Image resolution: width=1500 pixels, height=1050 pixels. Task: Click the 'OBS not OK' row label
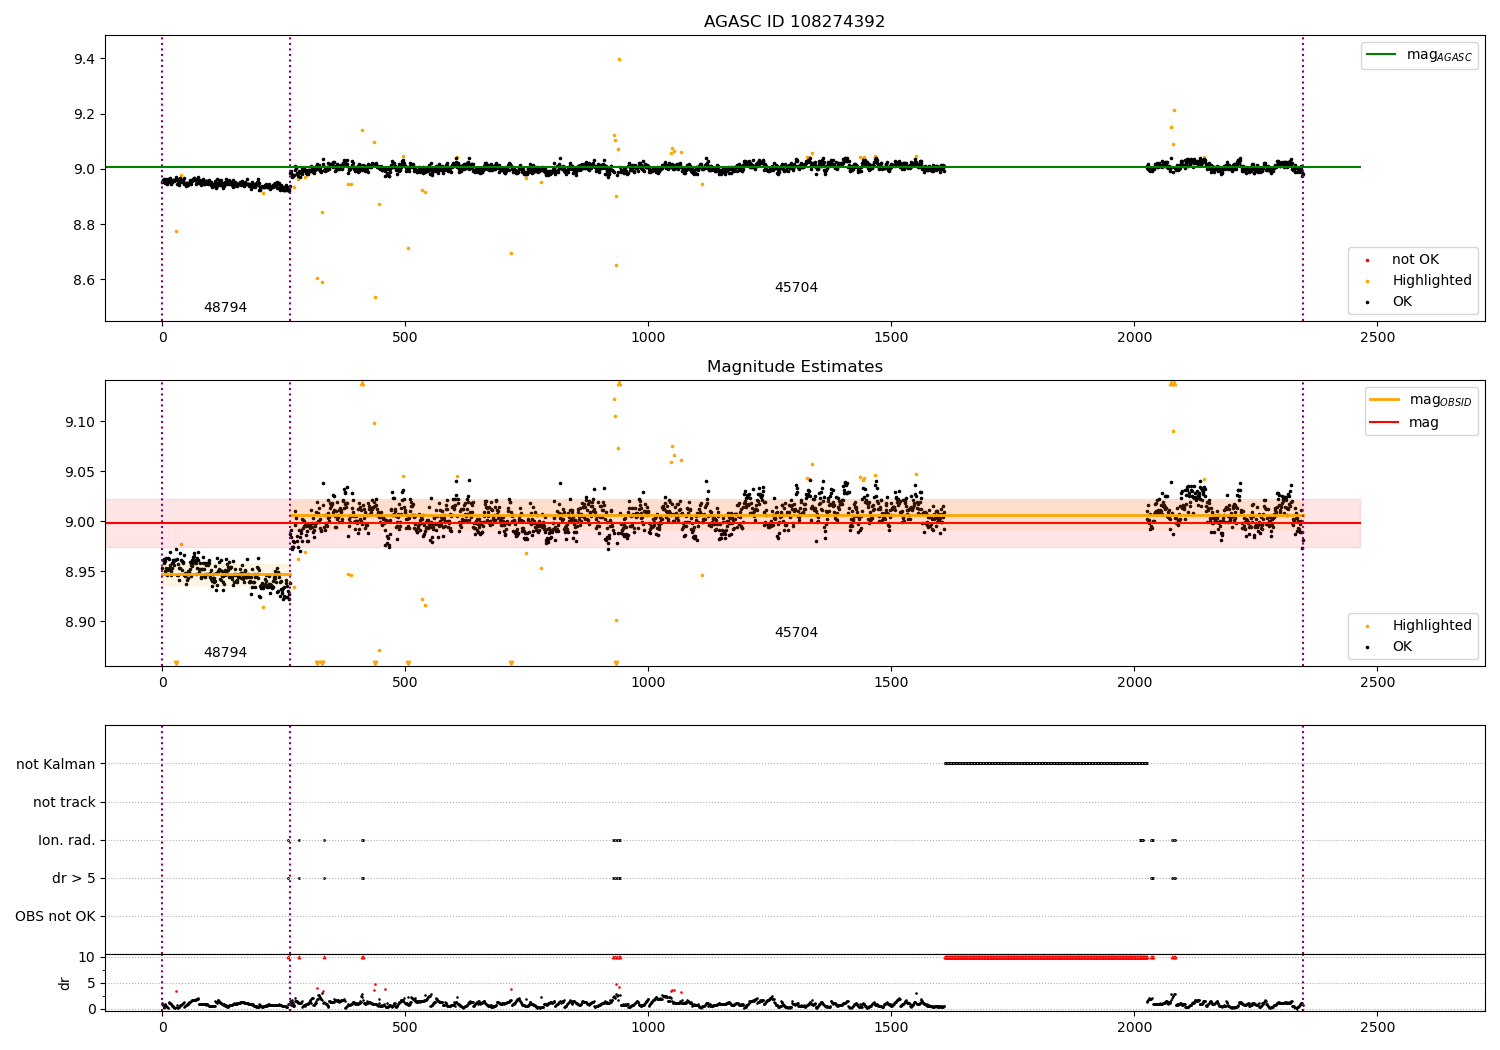(x=55, y=916)
